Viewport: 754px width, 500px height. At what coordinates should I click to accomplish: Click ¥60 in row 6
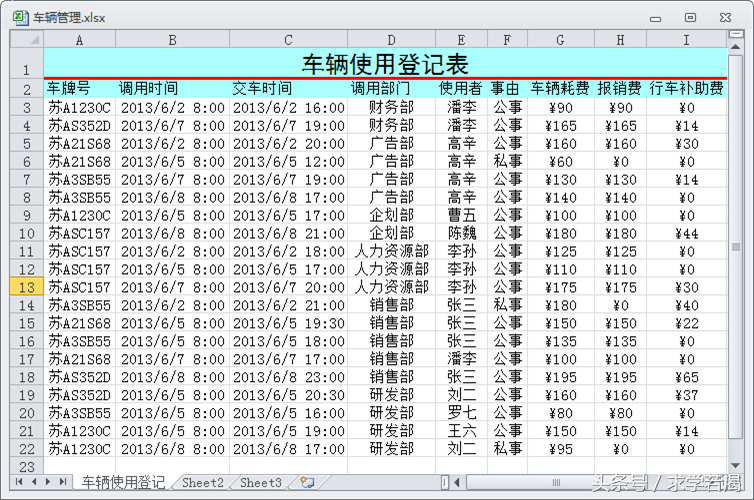561,162
